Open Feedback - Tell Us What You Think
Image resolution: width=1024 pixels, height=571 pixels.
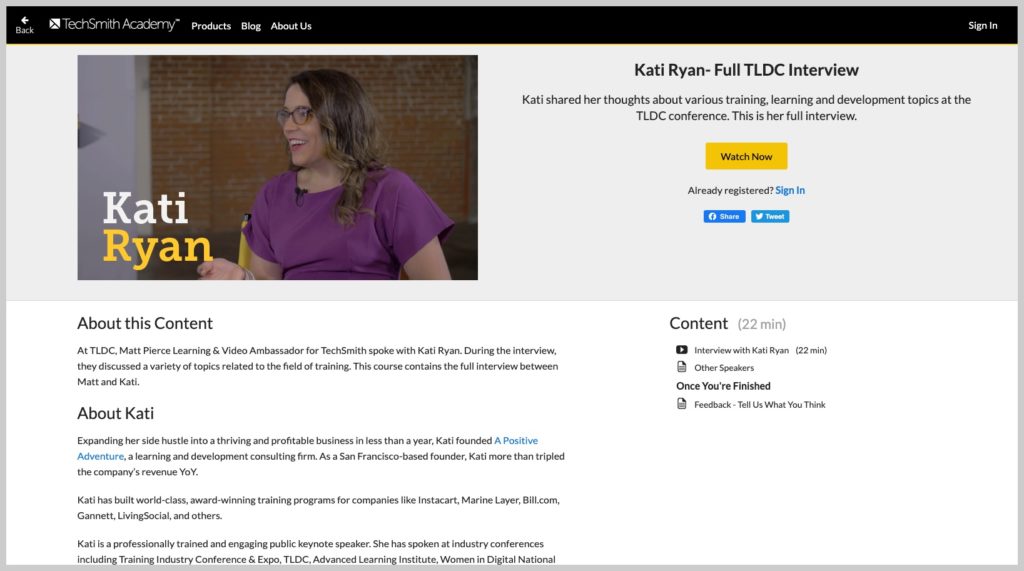pos(760,405)
